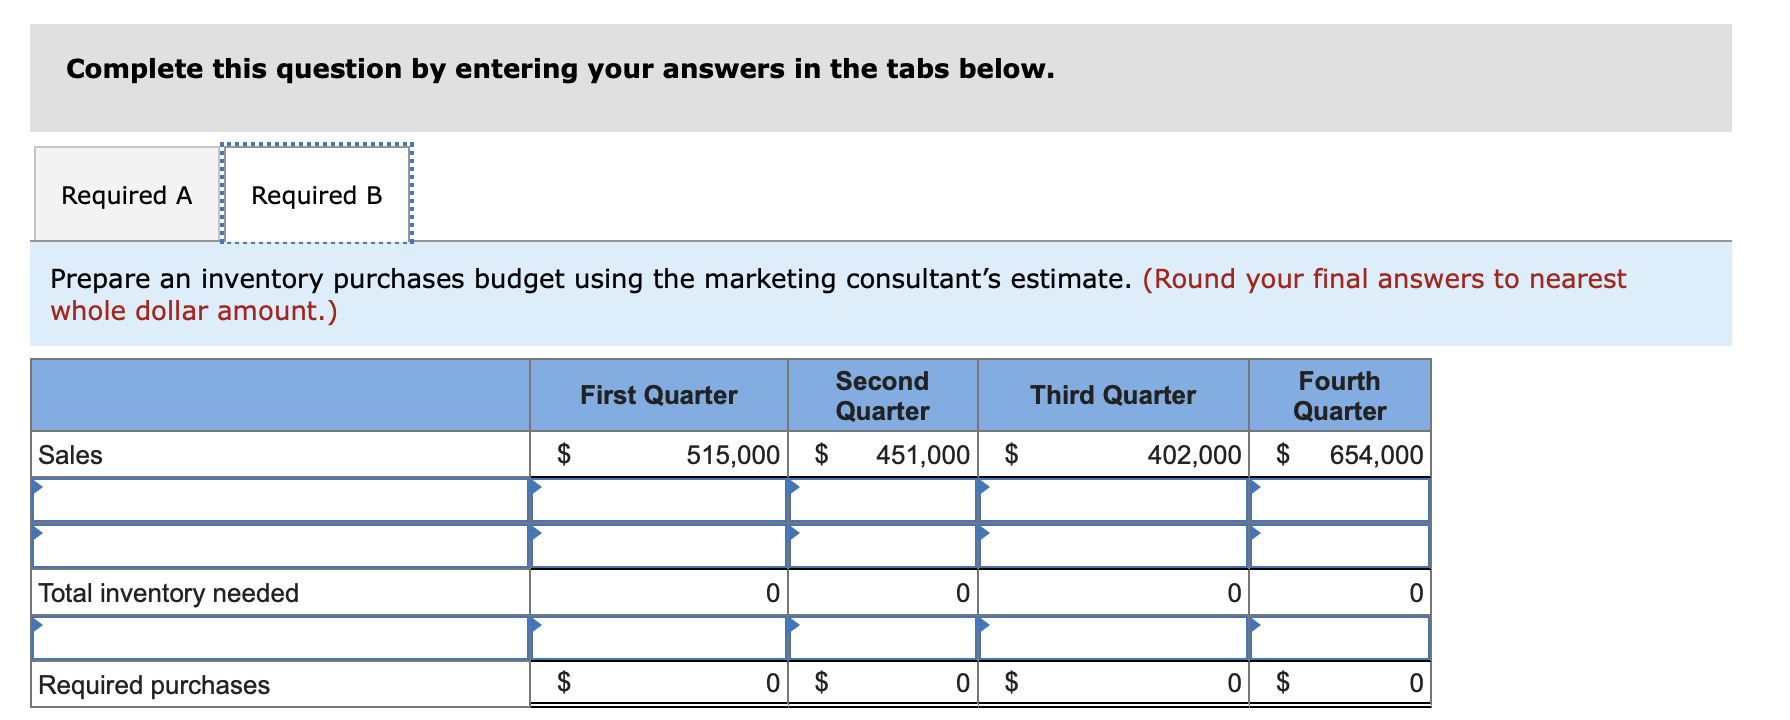Click Fourth Quarter cell below Total inventory needed
The width and height of the screenshot is (1790, 720).
(x=1340, y=638)
